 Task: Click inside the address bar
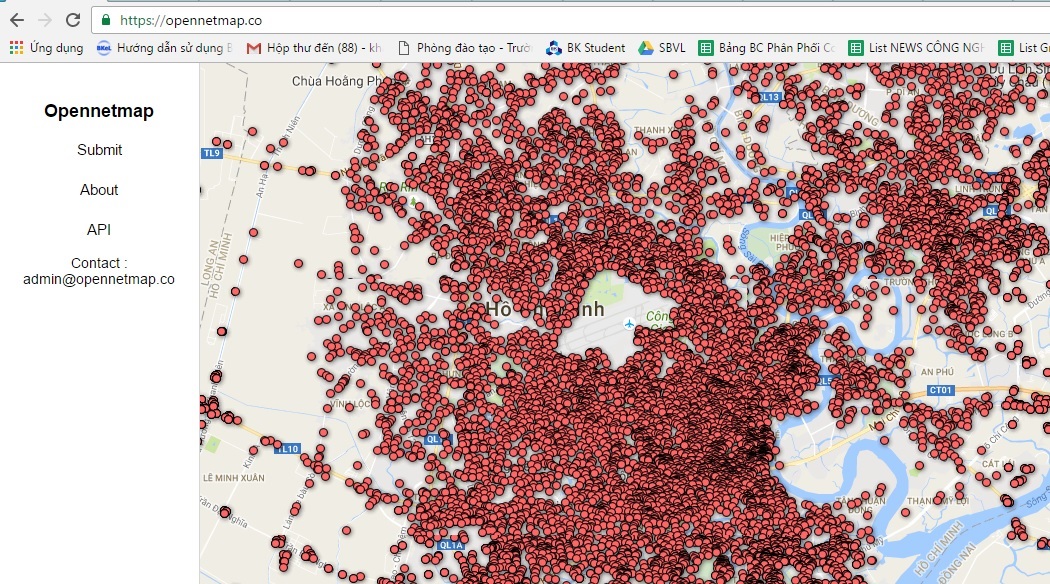pyautogui.click(x=300, y=18)
